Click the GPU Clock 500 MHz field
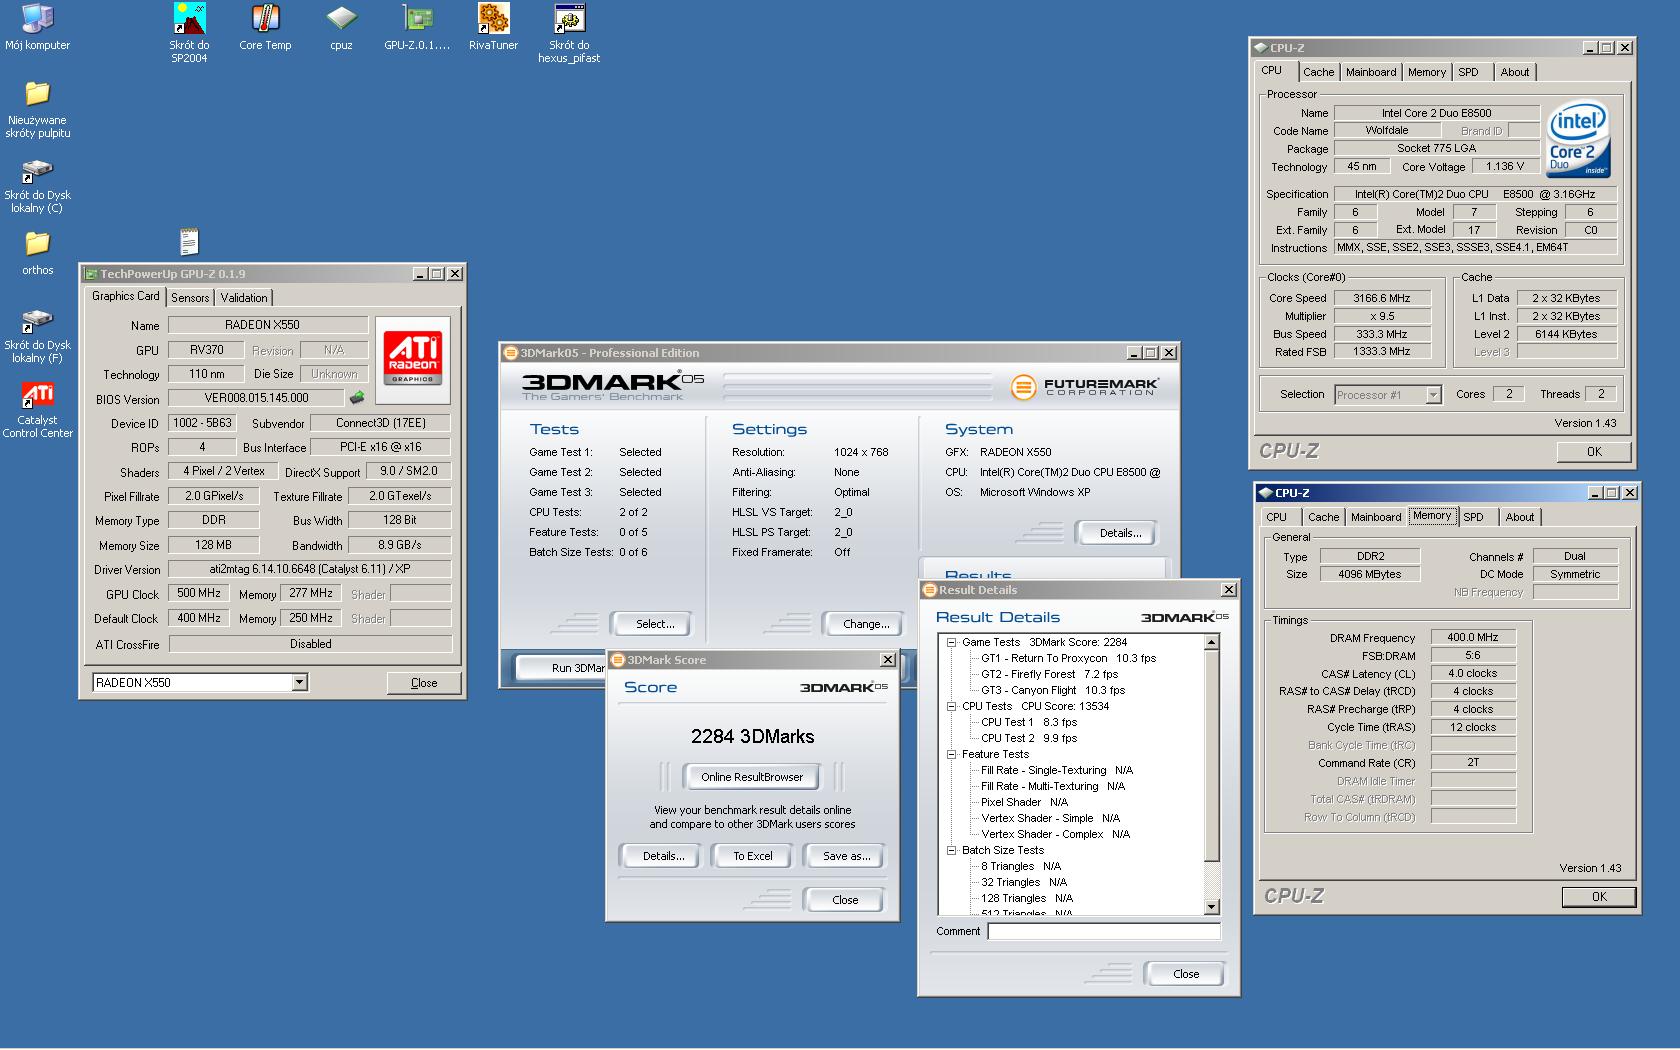 pyautogui.click(x=199, y=593)
